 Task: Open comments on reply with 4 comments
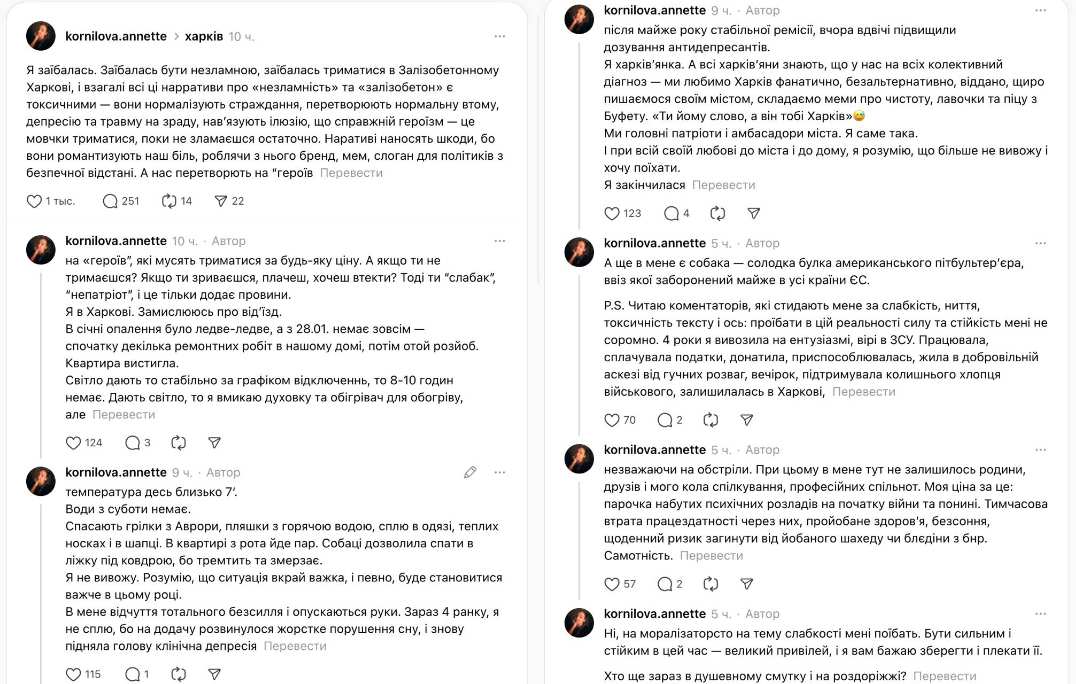(671, 213)
